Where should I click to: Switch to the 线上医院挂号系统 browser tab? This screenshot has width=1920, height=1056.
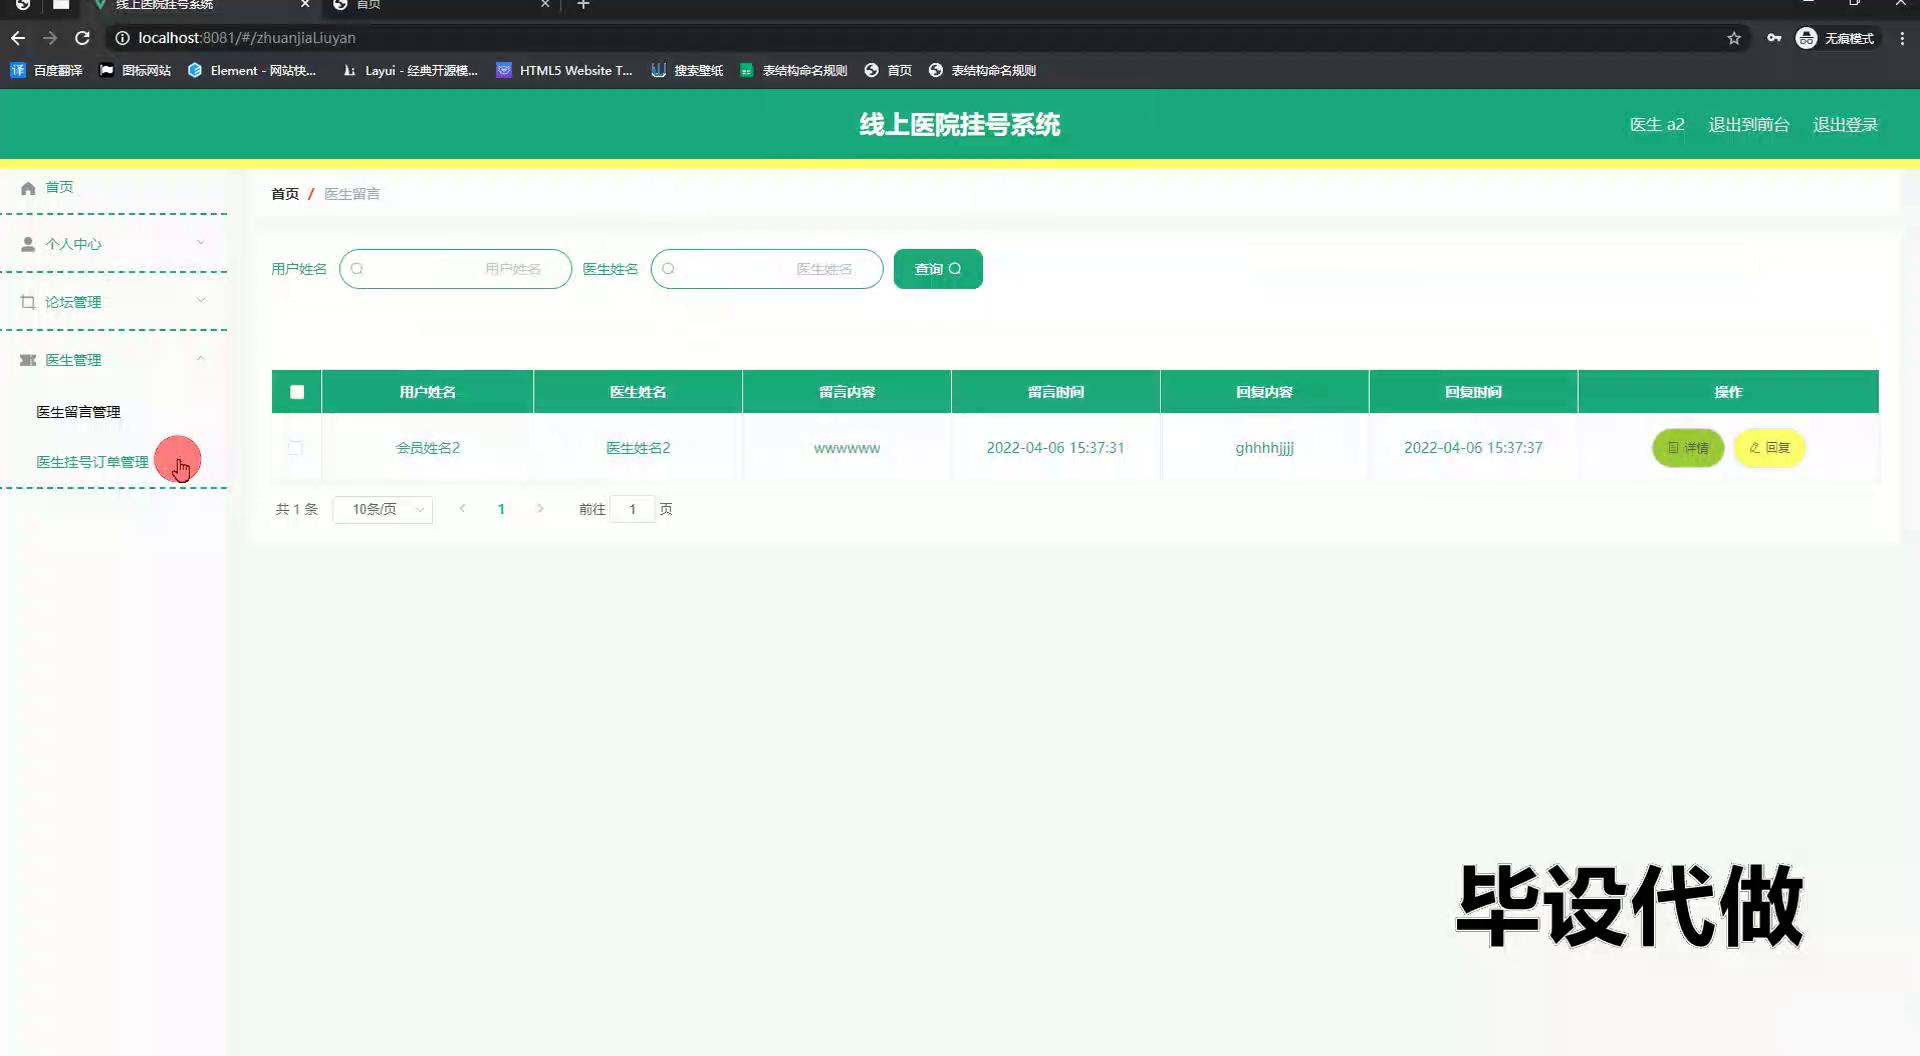coord(200,5)
